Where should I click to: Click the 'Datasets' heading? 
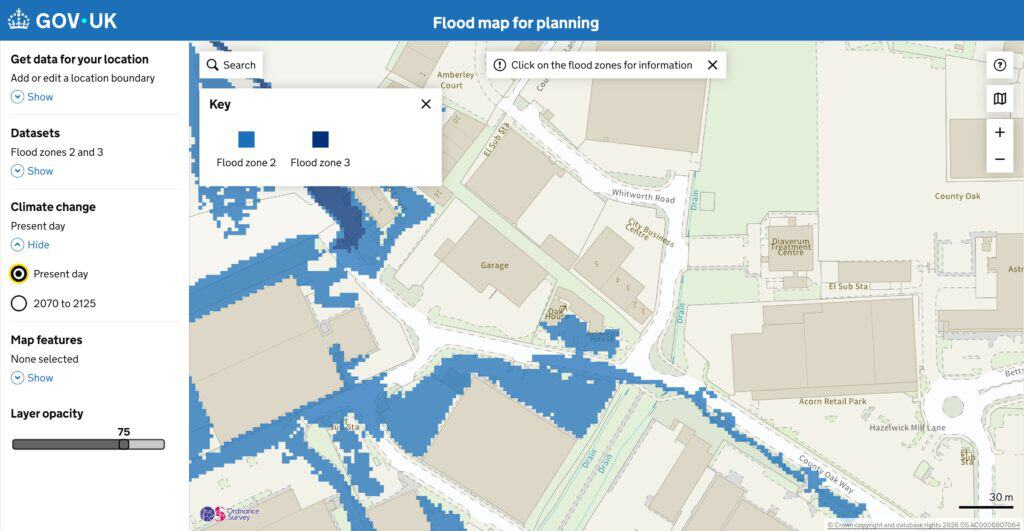35,133
